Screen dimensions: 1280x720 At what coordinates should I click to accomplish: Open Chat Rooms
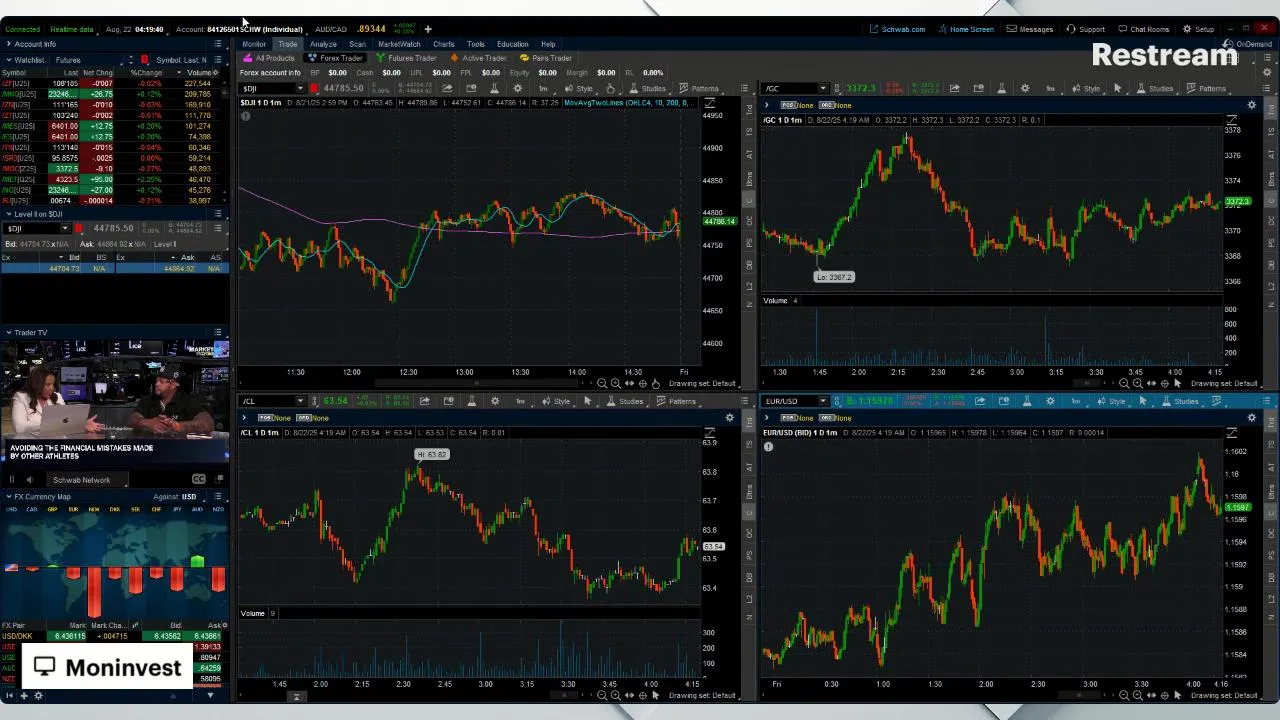[1143, 29]
